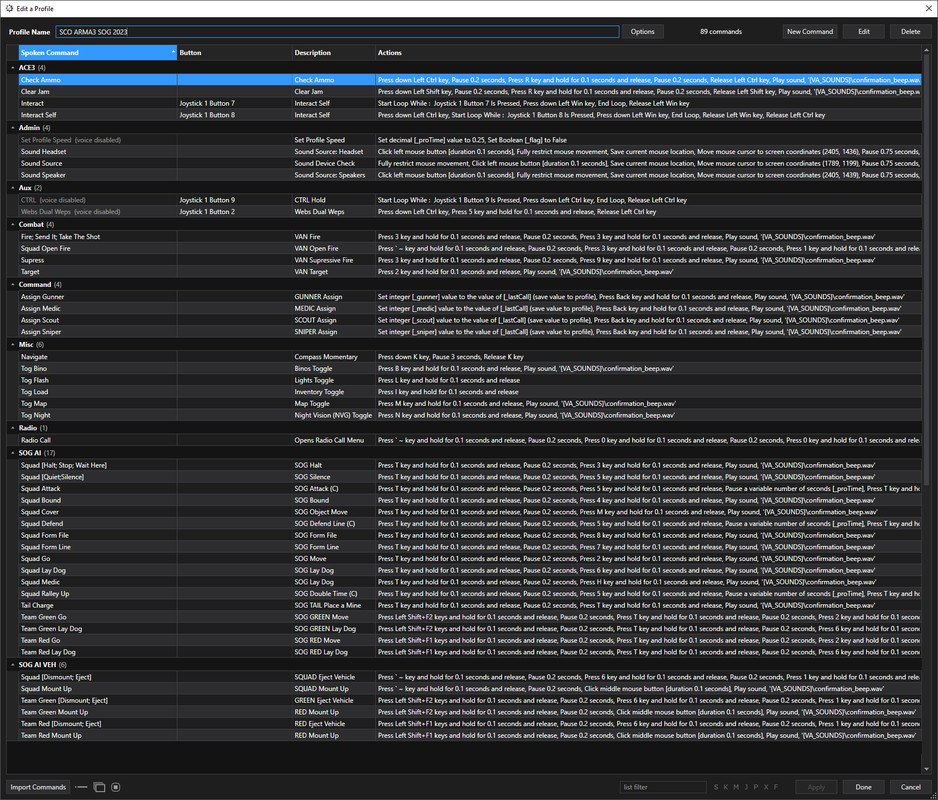Image resolution: width=938 pixels, height=800 pixels.
Task: Click the Edit button
Action: pyautogui.click(x=864, y=32)
